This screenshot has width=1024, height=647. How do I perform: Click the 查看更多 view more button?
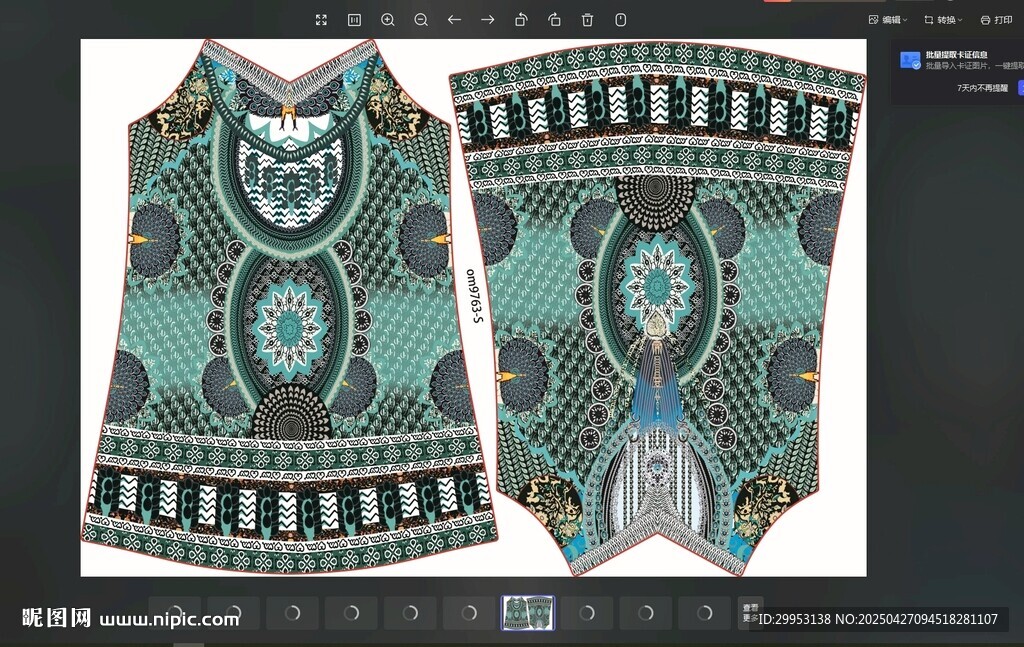750,613
